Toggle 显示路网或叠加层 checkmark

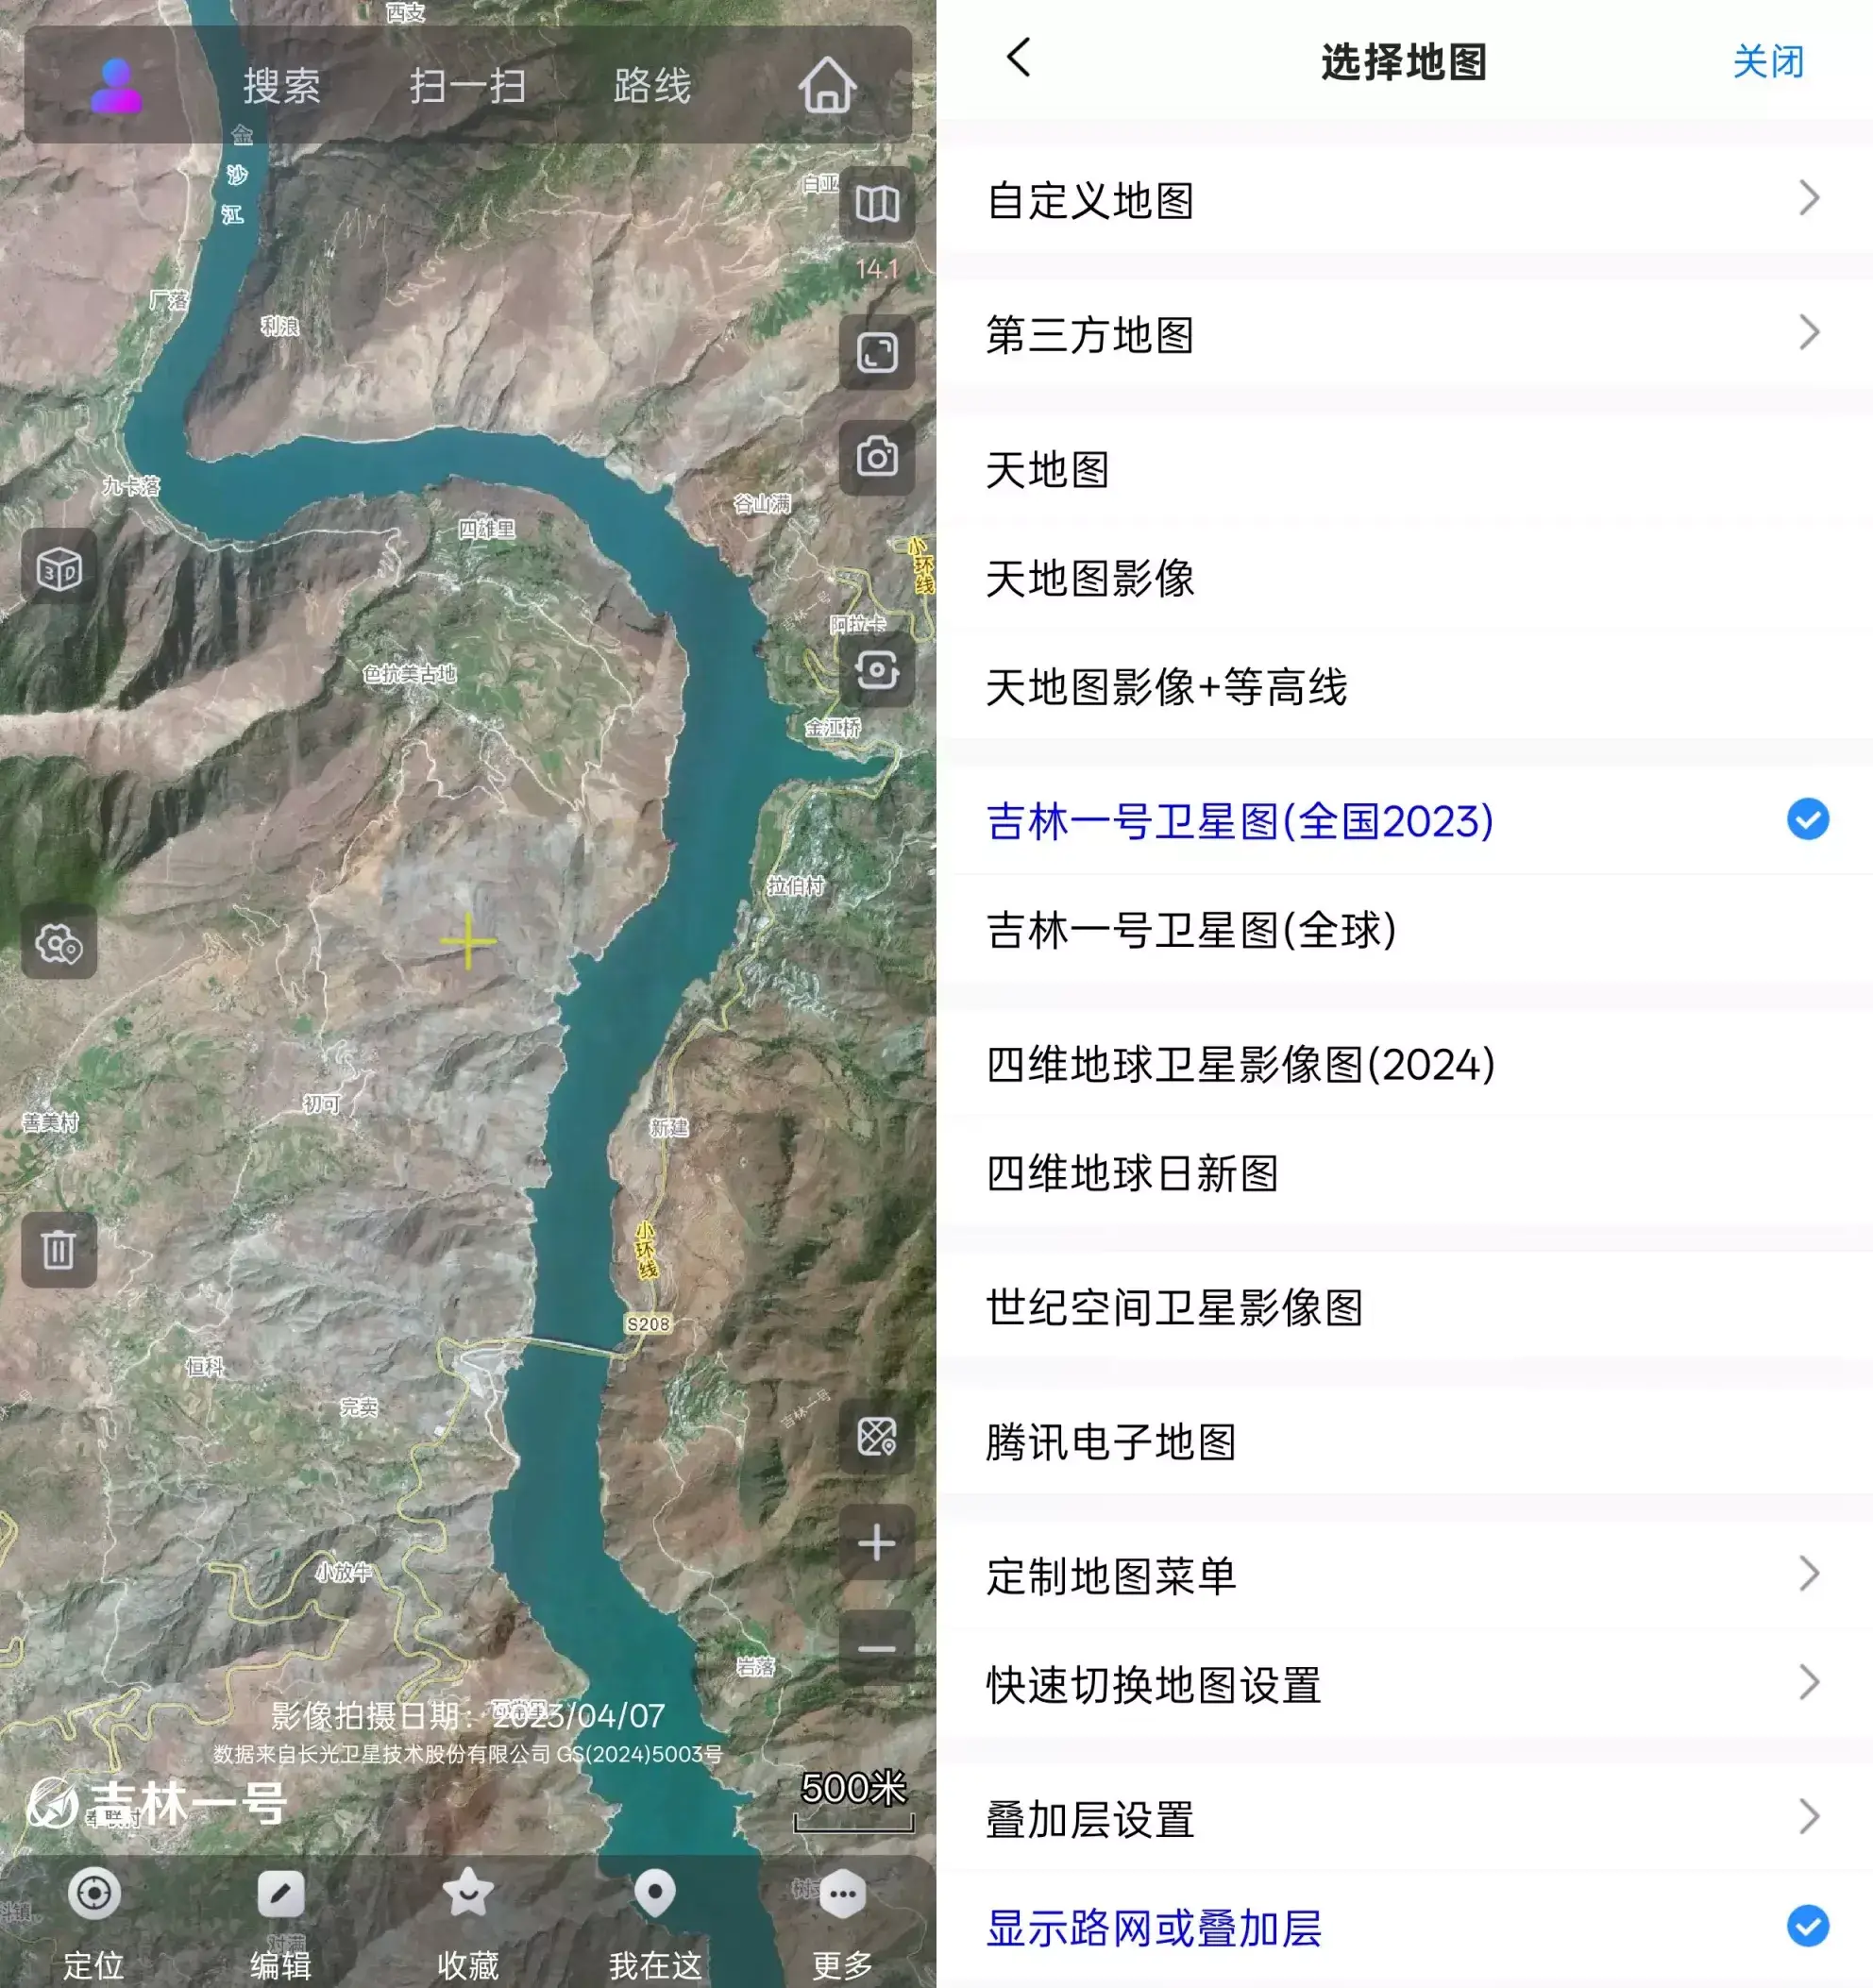1807,1925
